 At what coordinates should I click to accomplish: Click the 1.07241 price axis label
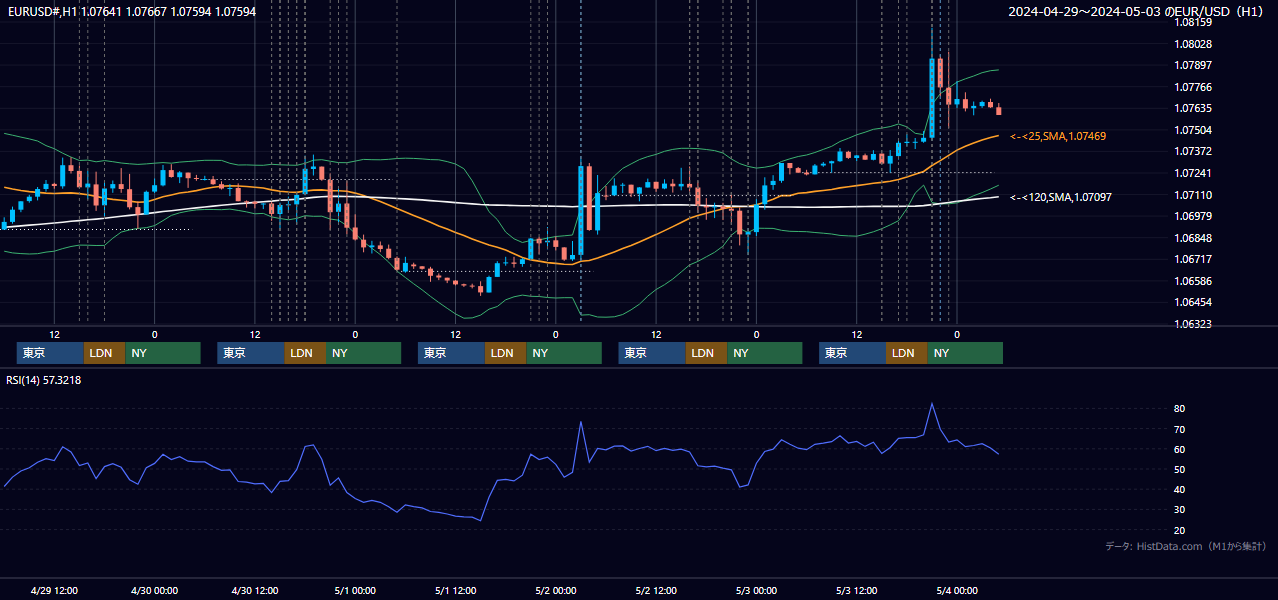[1193, 173]
